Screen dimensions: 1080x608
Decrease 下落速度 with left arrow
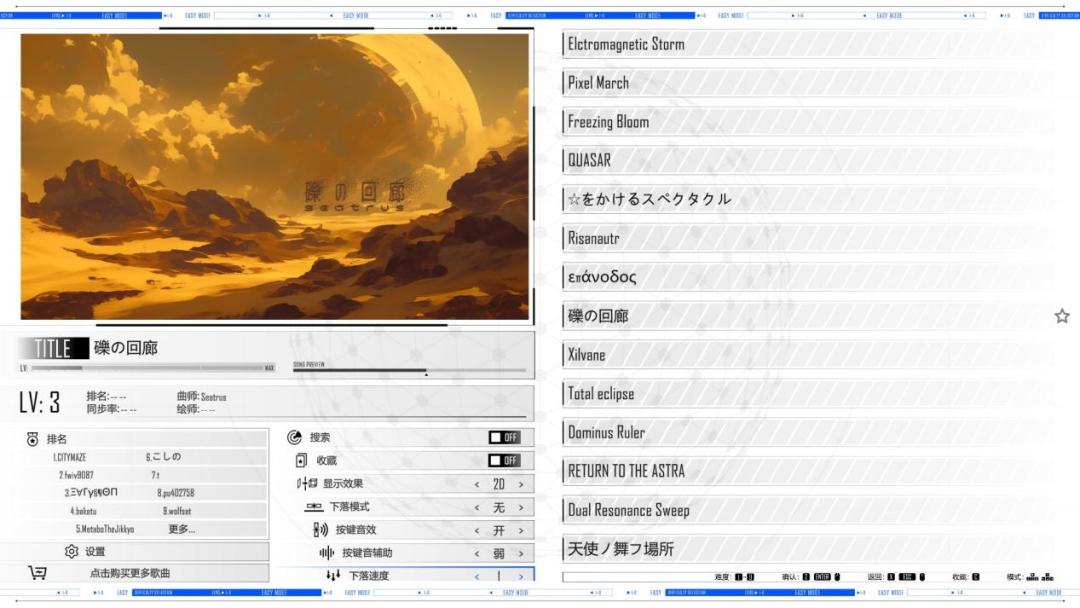pyautogui.click(x=477, y=576)
